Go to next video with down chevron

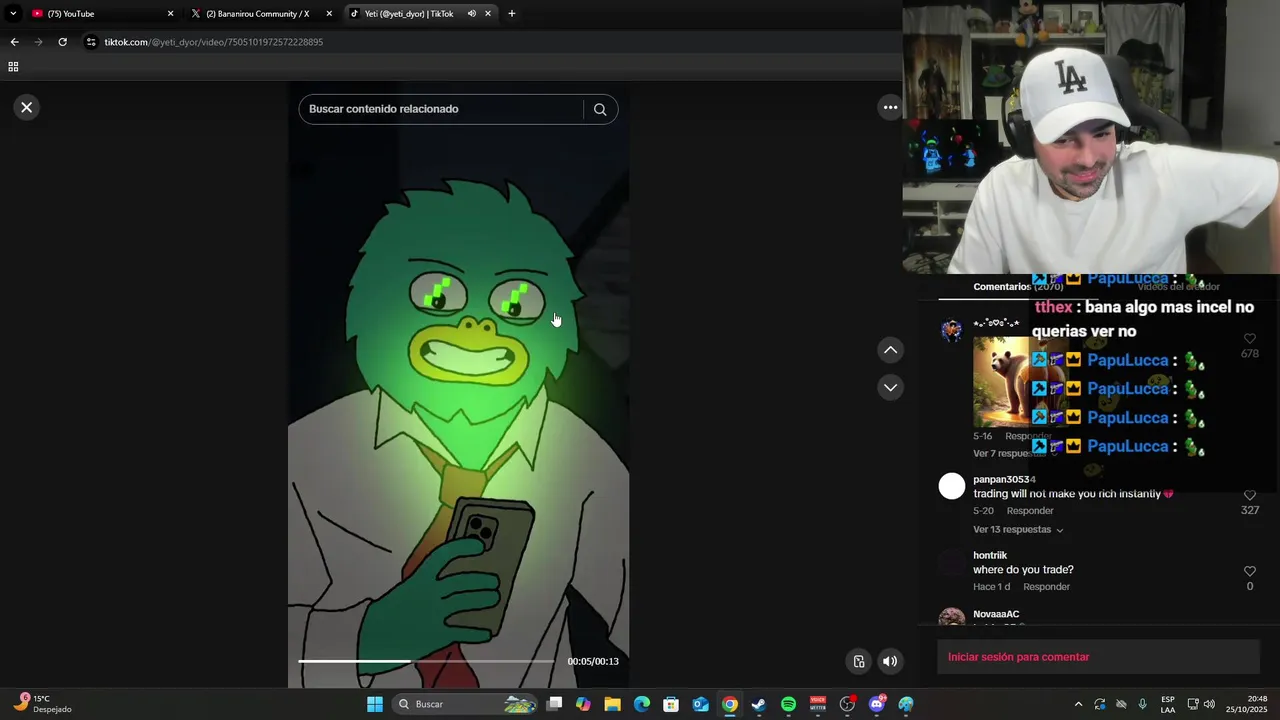click(890, 387)
